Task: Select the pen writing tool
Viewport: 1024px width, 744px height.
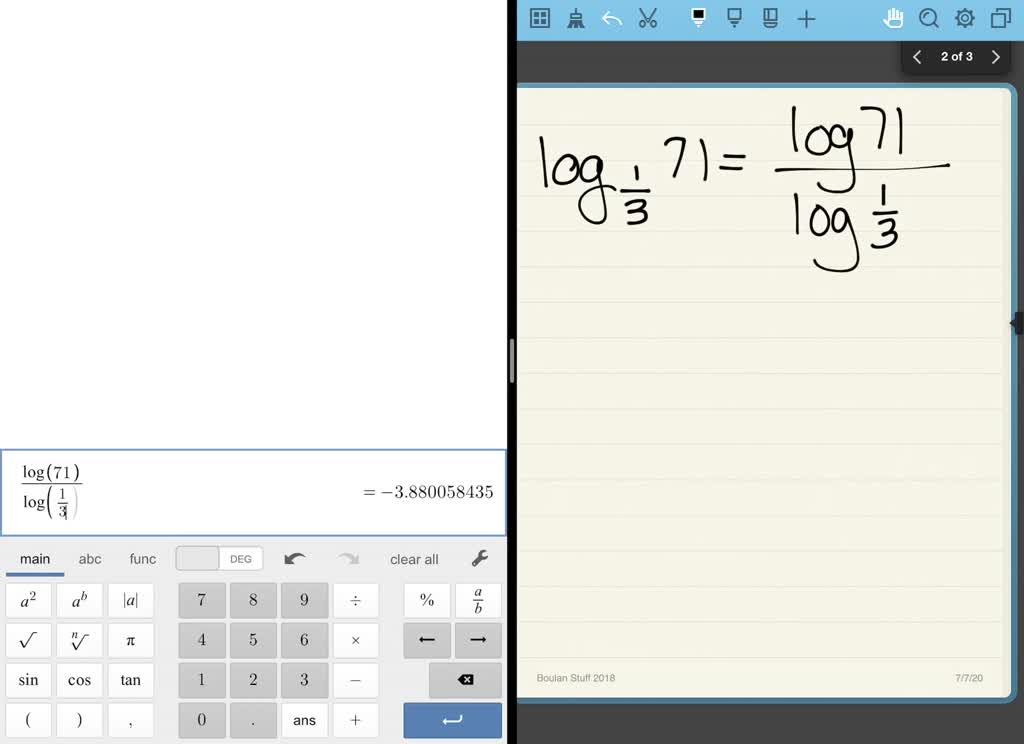Action: pos(697,18)
